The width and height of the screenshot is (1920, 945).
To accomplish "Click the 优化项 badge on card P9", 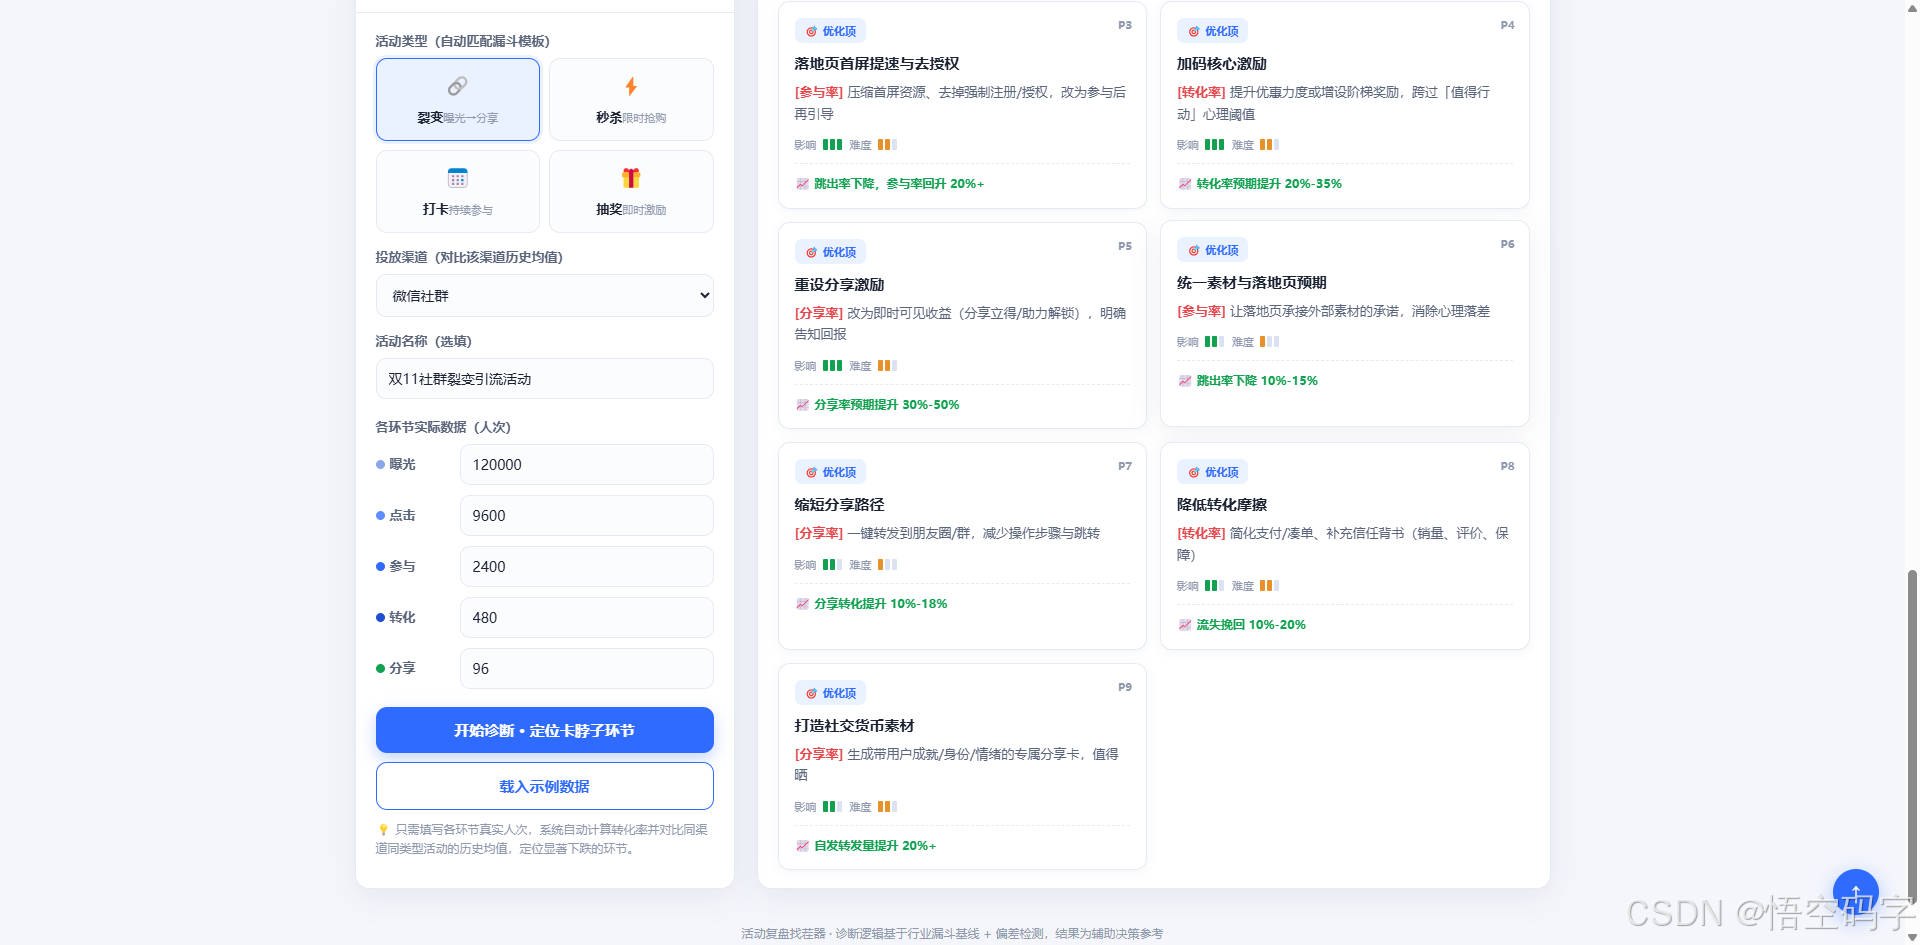I will 831,694.
